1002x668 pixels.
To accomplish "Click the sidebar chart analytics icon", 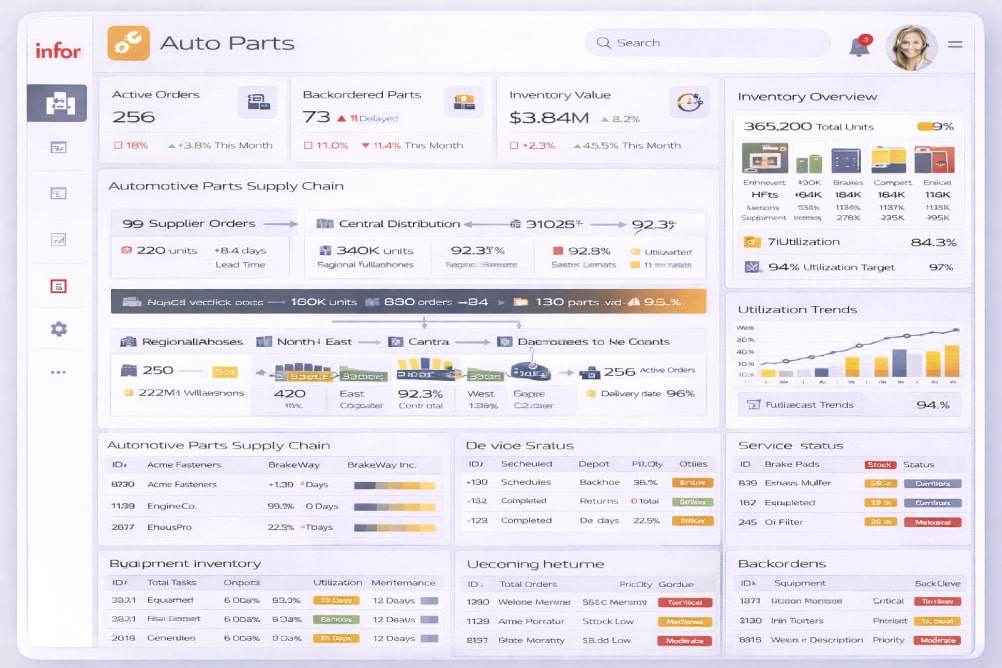I will pos(58,240).
